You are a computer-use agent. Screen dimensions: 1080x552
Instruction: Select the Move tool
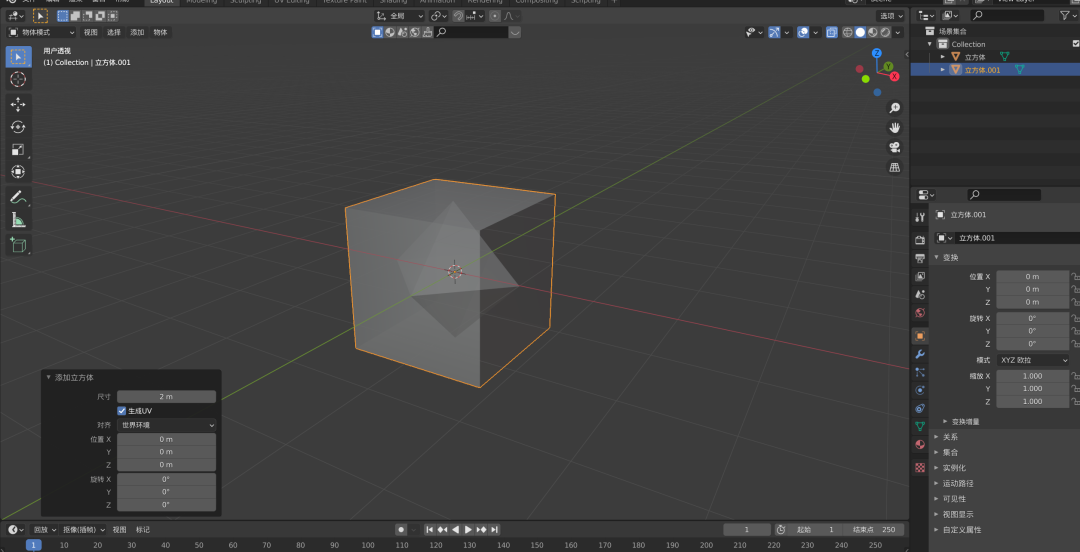click(18, 104)
